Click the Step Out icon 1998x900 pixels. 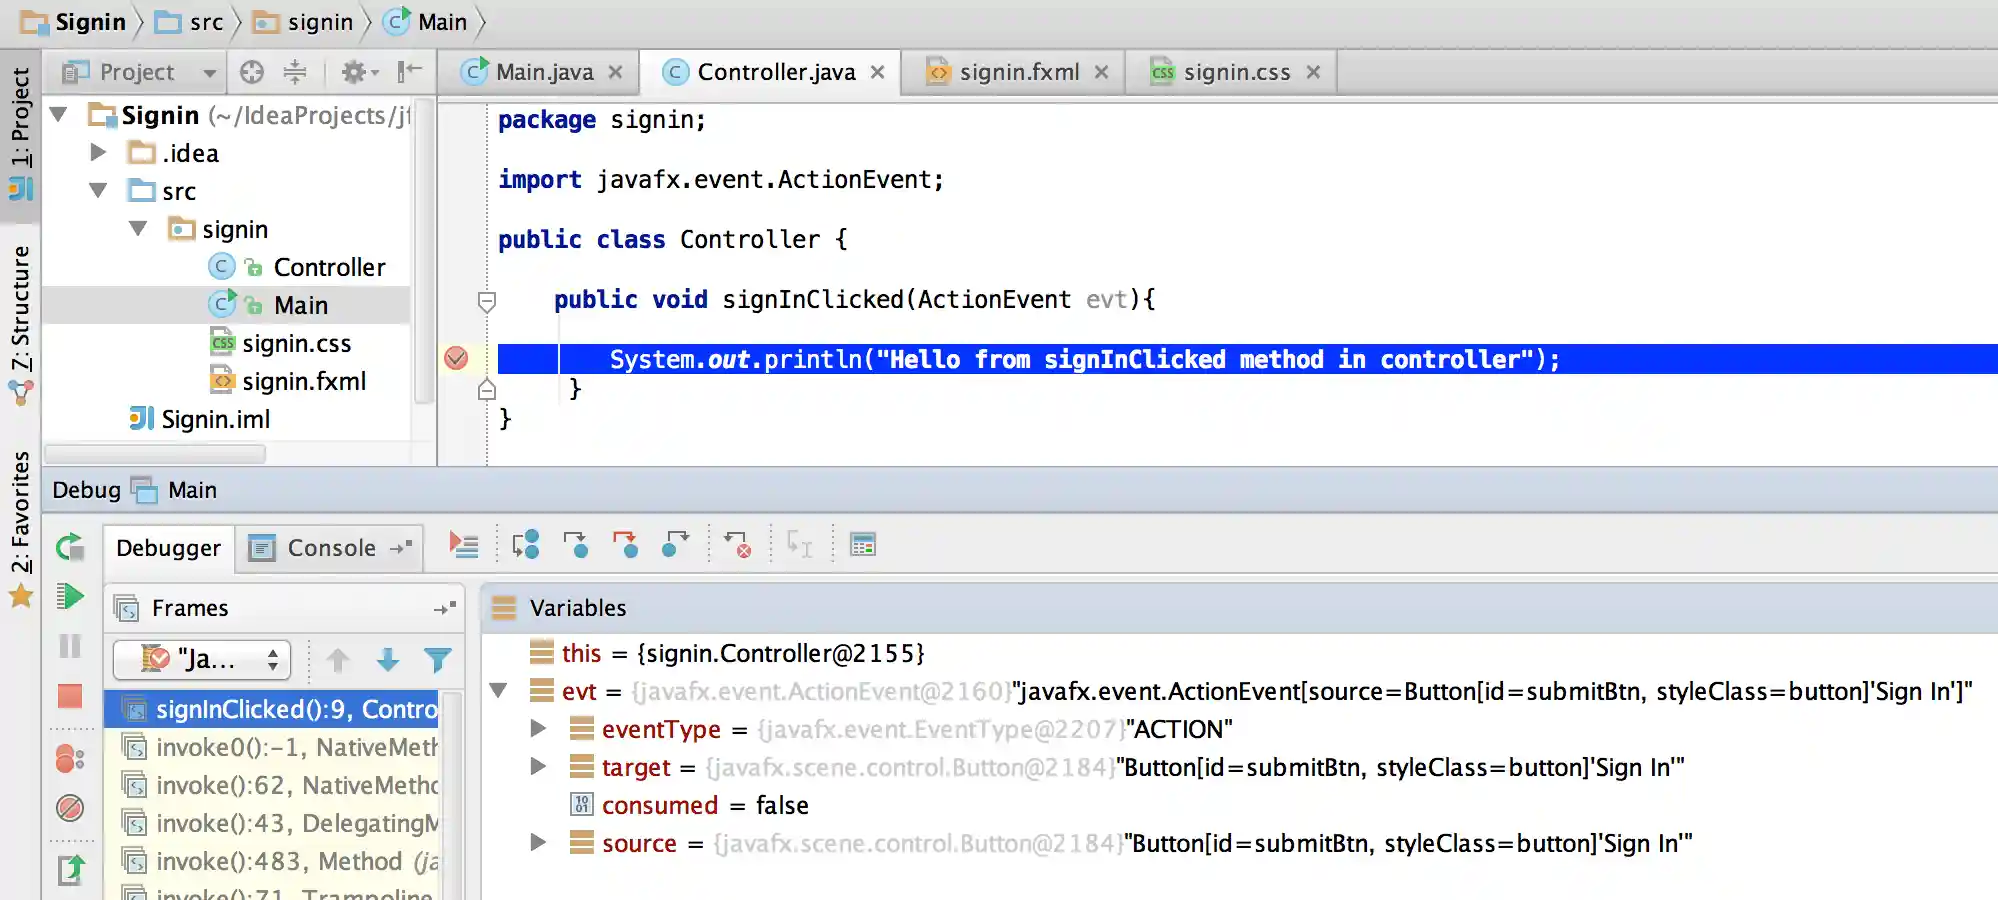coord(676,545)
